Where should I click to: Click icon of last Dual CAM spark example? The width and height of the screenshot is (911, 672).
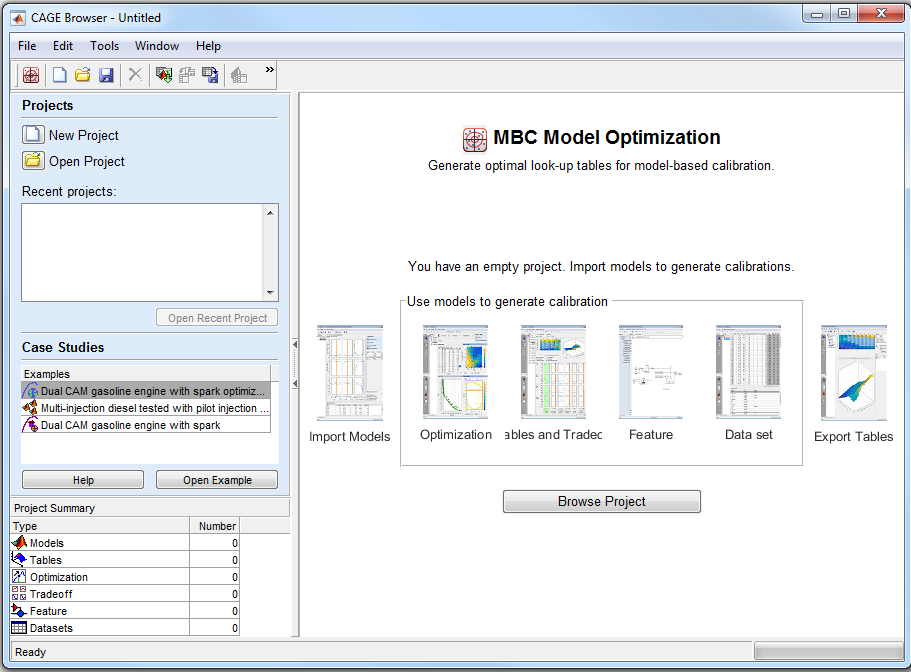point(30,425)
